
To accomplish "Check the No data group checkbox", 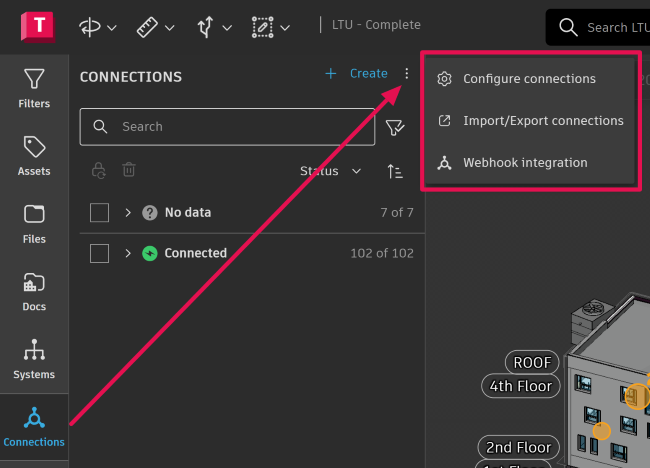I will click(99, 213).
